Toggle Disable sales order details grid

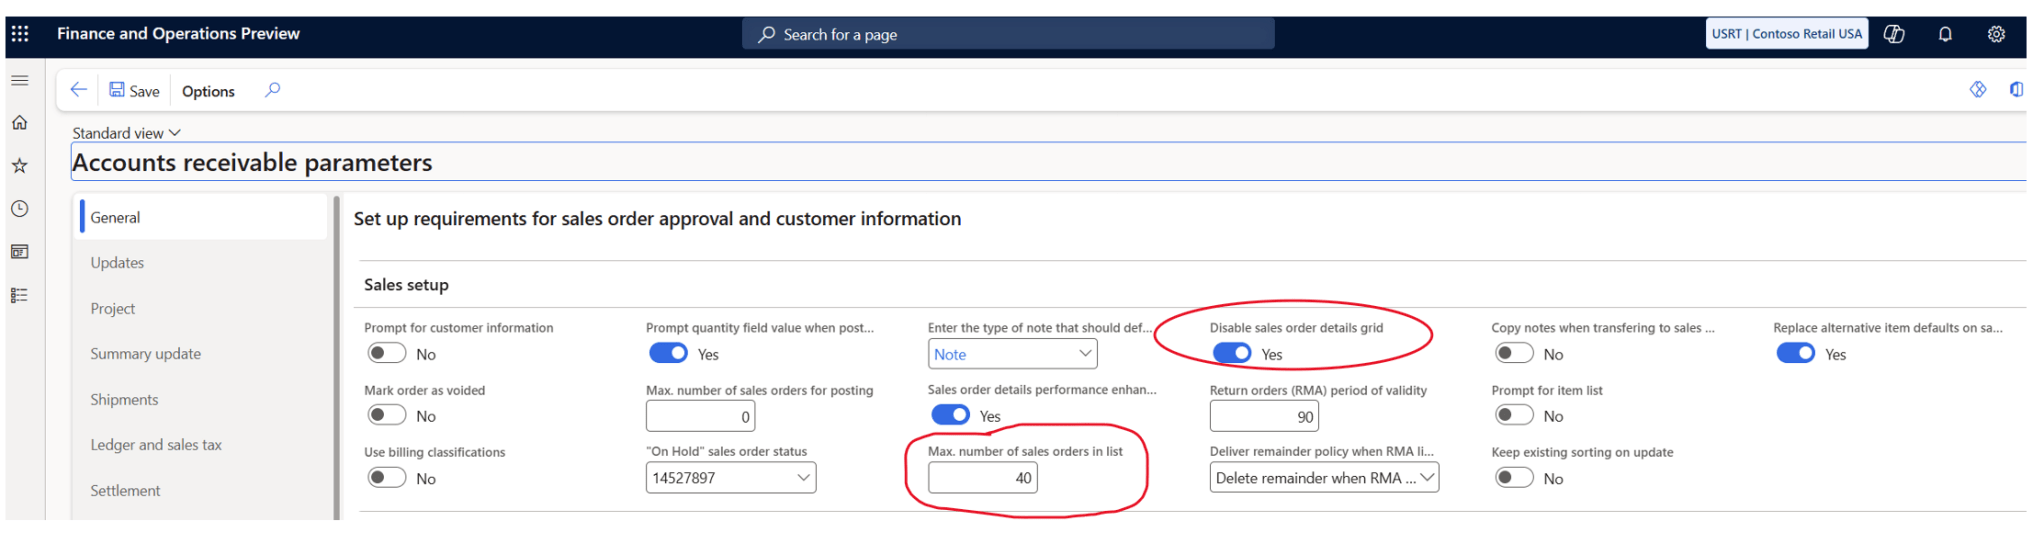(x=1231, y=354)
